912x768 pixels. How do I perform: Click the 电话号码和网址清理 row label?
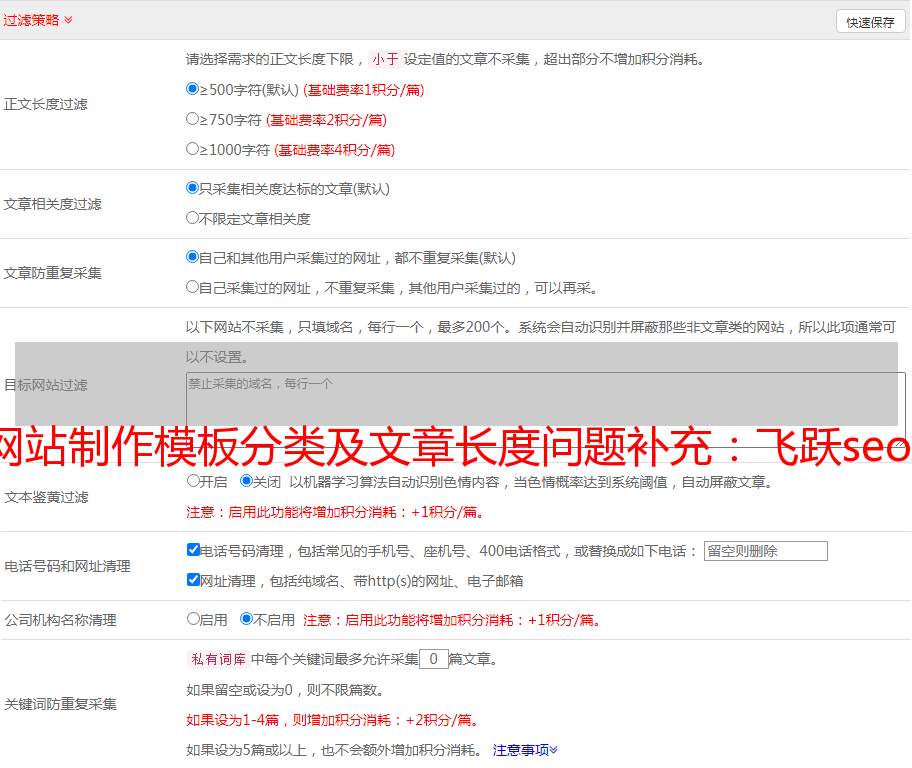tap(67, 566)
